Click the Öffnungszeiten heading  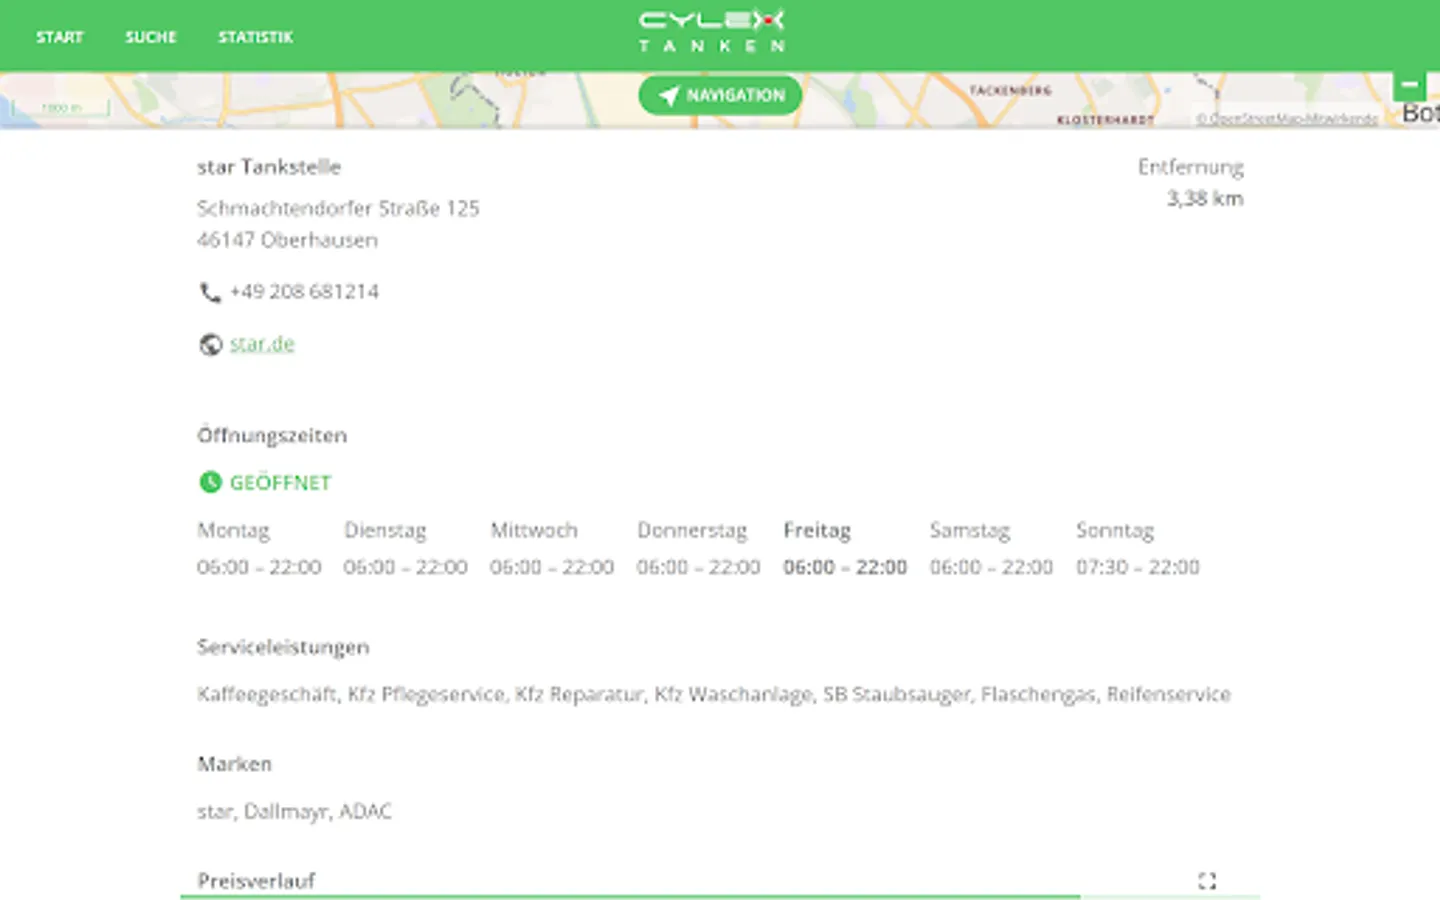point(272,435)
